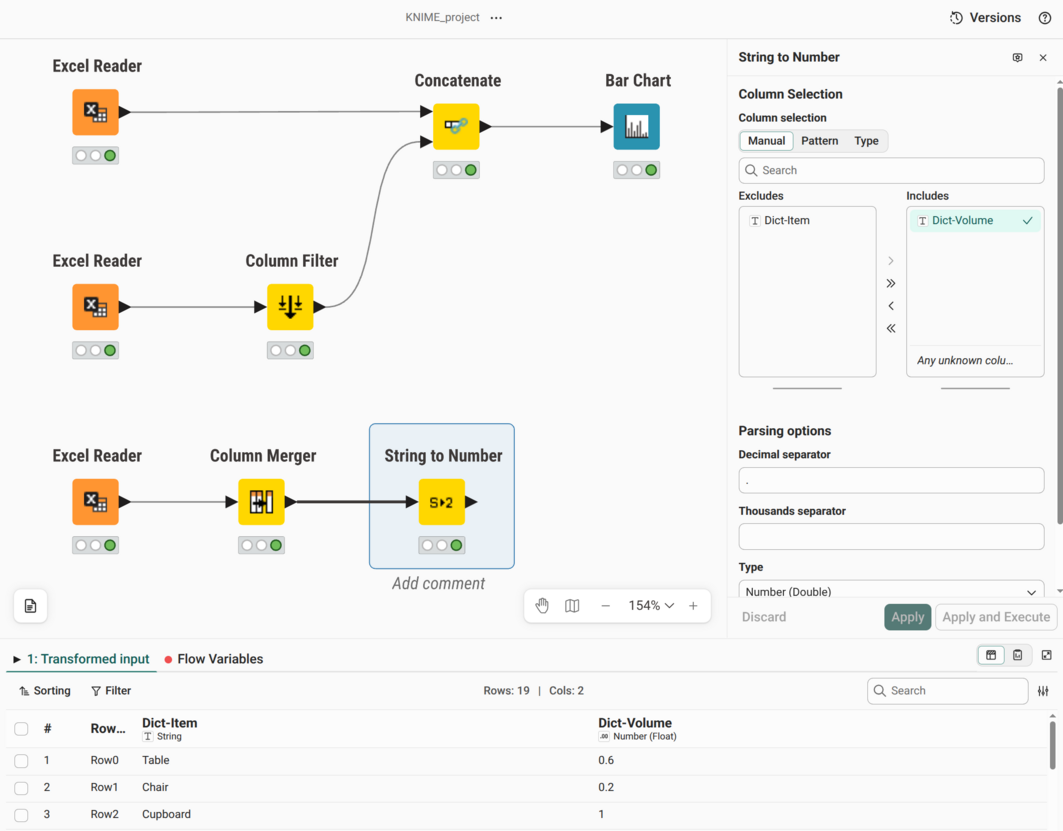1063x831 pixels.
Task: Click the Apply and Execute button
Action: point(996,617)
